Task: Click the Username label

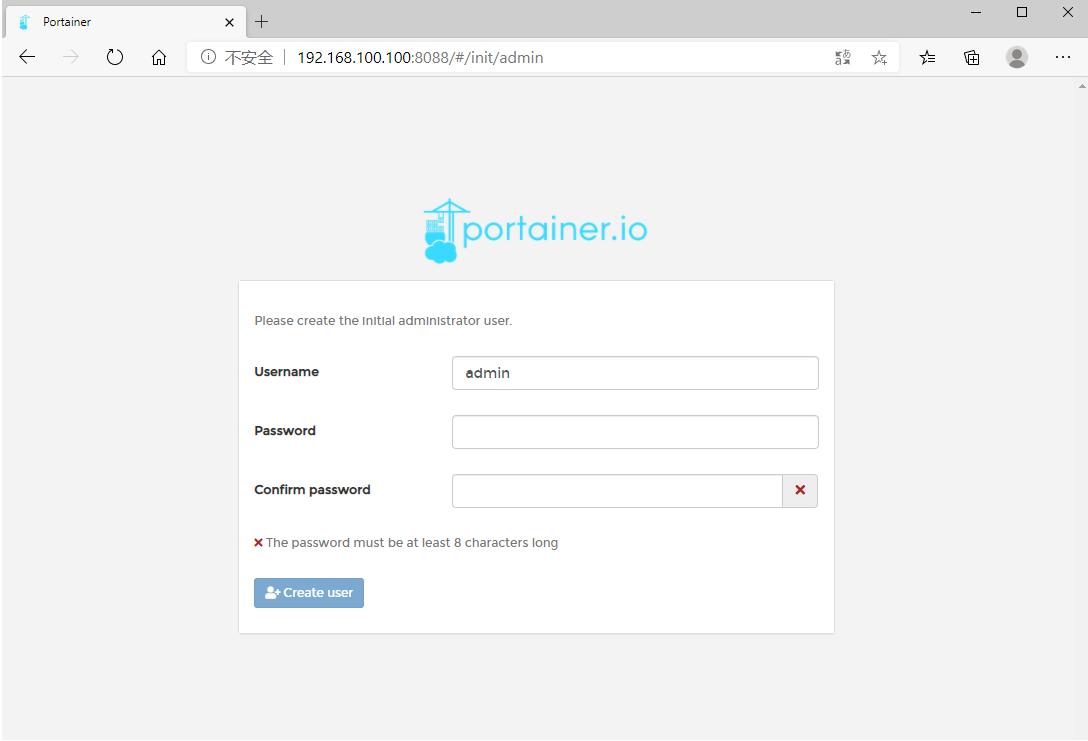Action: point(287,372)
